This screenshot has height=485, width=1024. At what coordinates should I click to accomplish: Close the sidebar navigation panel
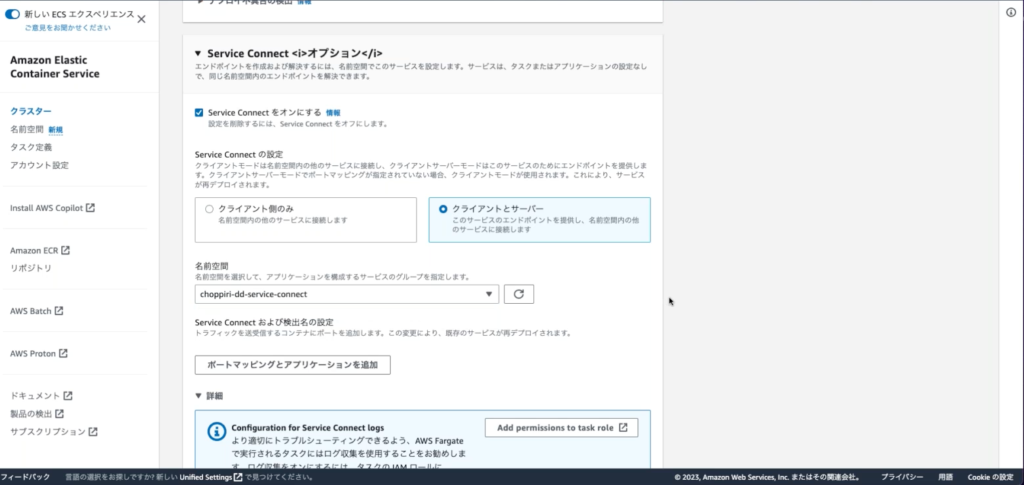[141, 19]
